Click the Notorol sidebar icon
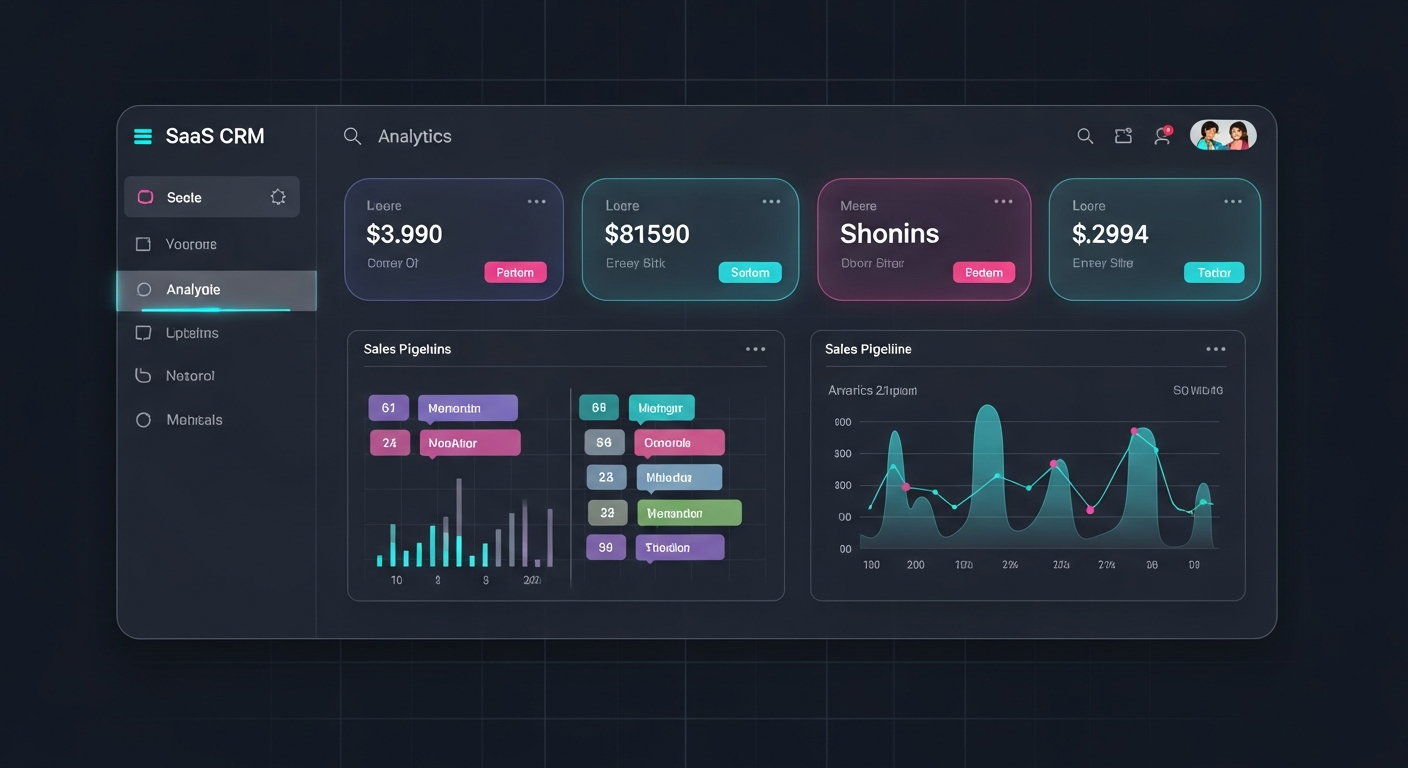 click(x=143, y=376)
